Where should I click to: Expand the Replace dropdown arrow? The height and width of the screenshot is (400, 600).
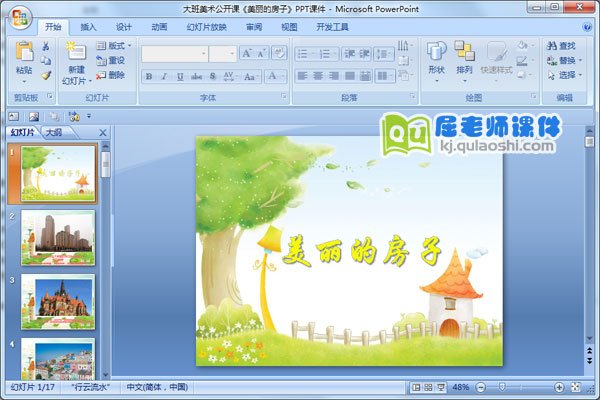coord(580,60)
